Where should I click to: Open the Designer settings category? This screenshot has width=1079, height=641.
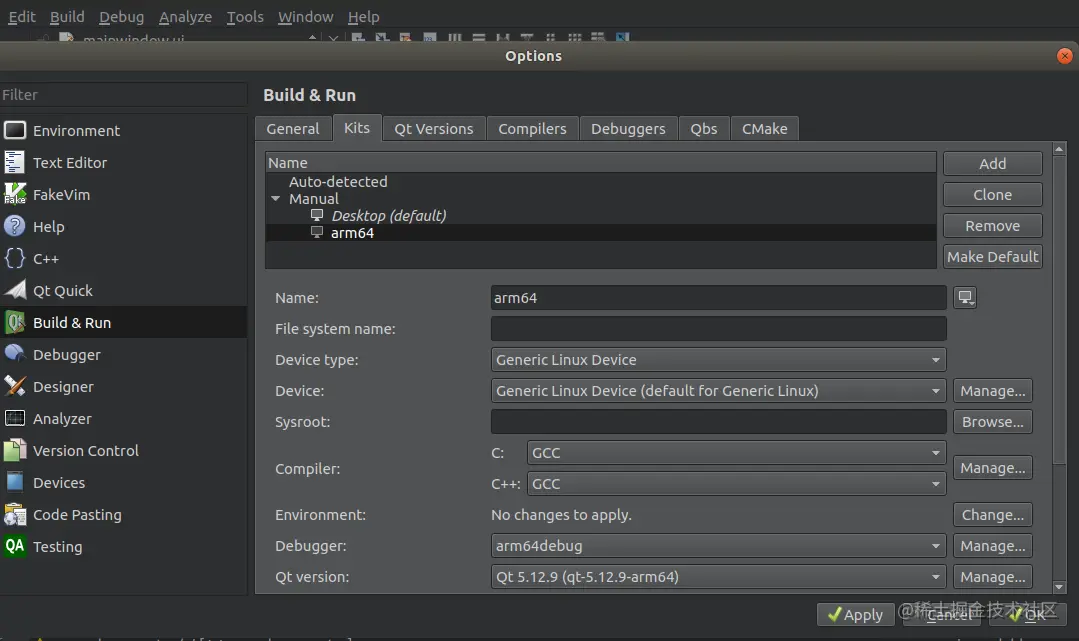click(x=124, y=387)
